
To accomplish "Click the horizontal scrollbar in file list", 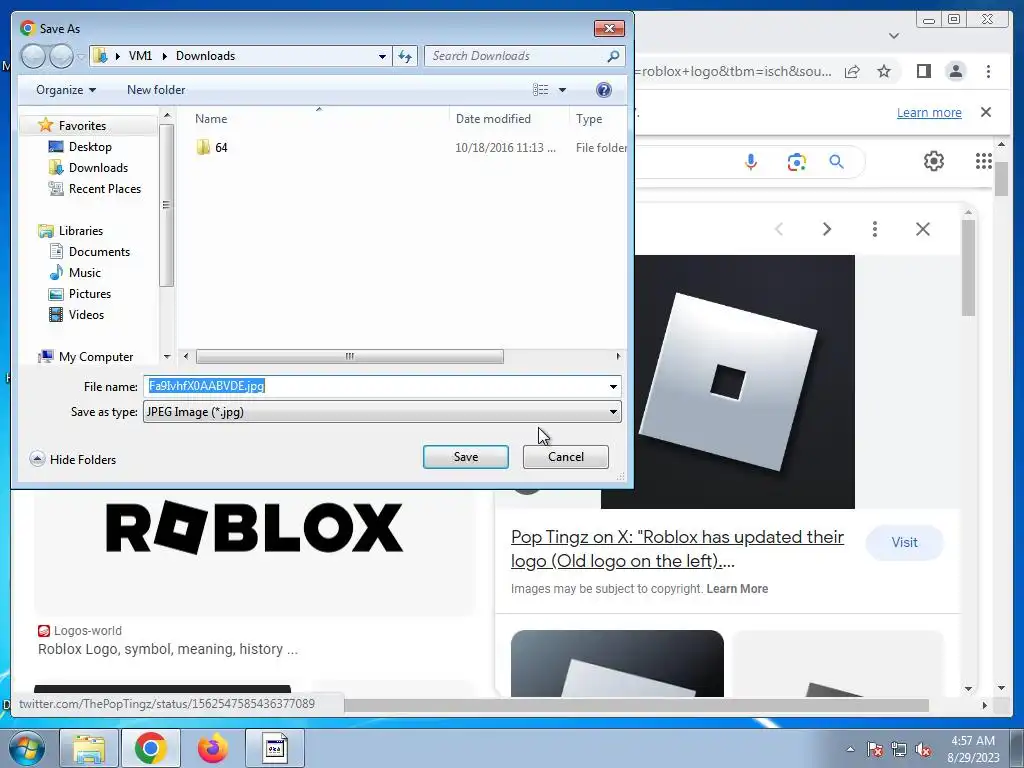I will 349,357.
